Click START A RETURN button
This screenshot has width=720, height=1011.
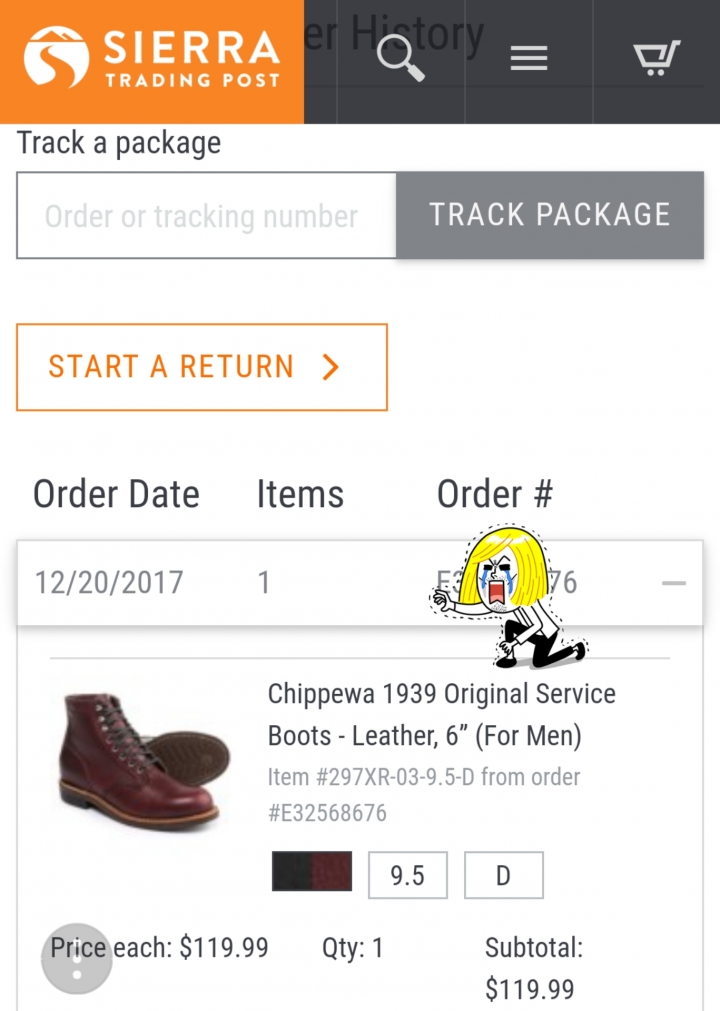click(x=202, y=367)
